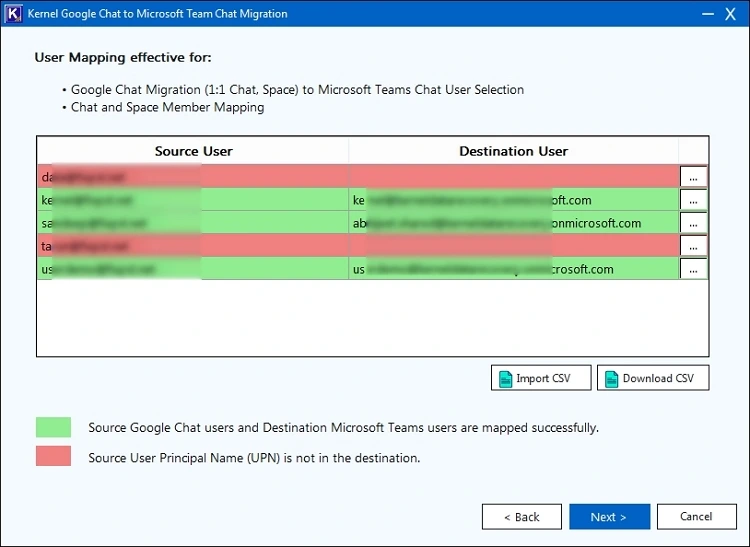750x547 pixels.
Task: Proceed using the 'Next >' button
Action: pos(609,517)
